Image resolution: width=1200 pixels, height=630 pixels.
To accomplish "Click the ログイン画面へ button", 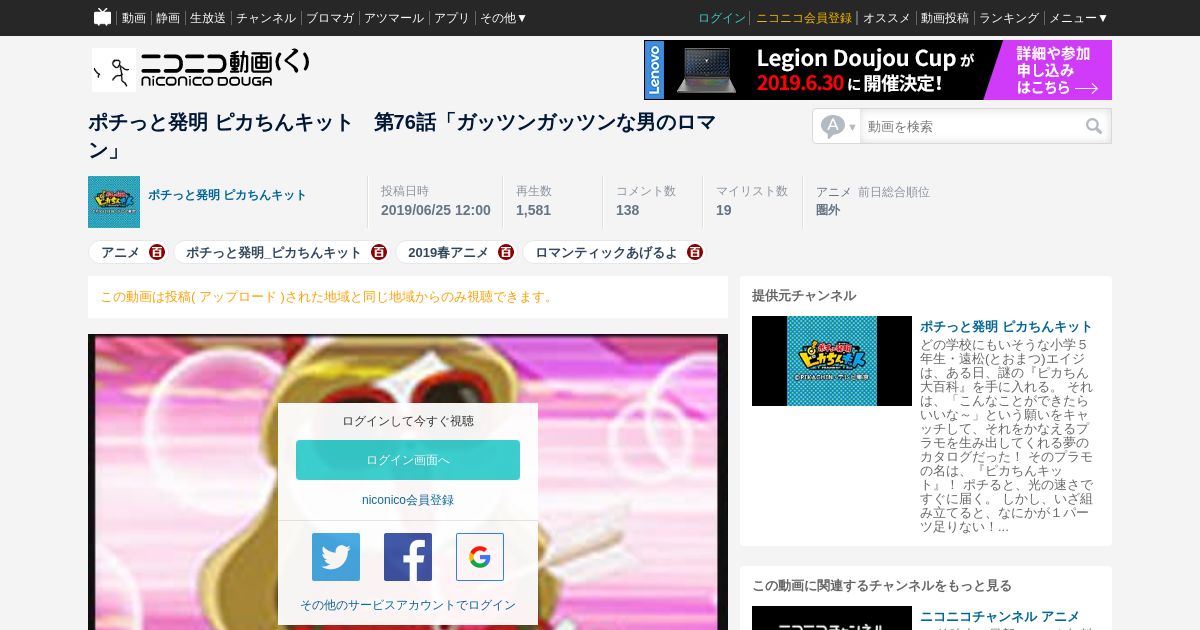I will 408,460.
